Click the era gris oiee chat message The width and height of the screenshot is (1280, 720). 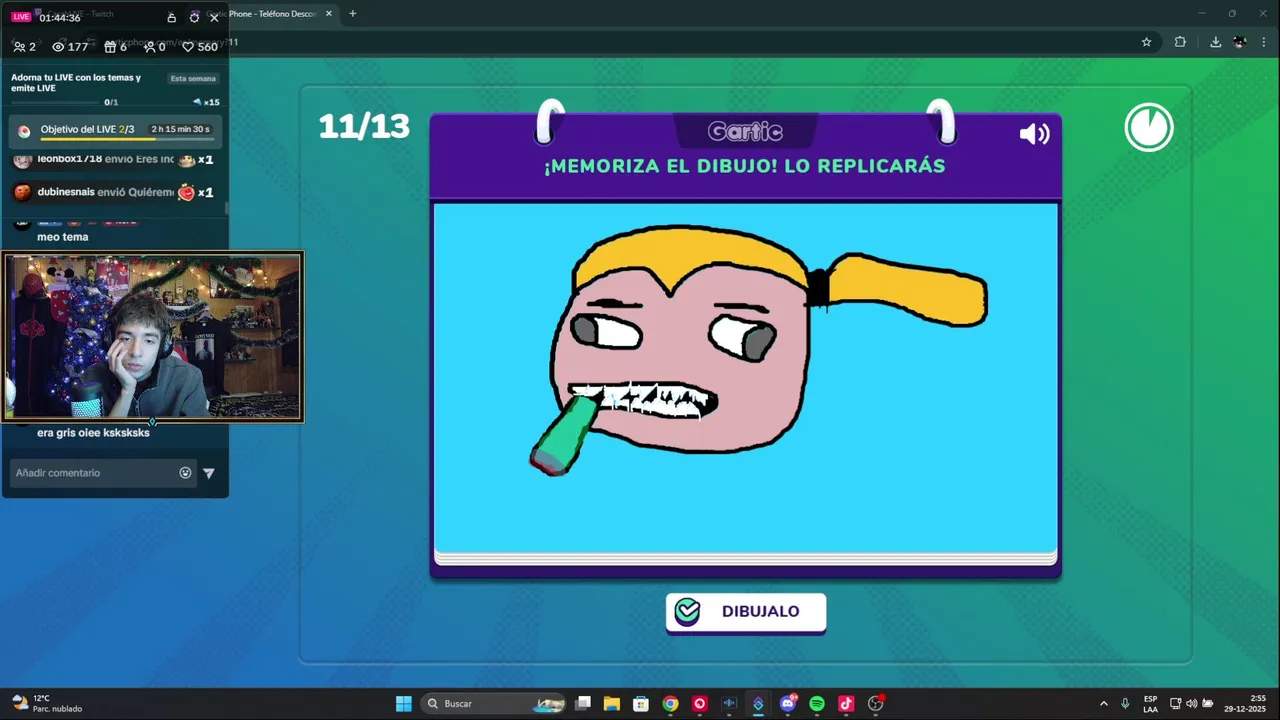coord(93,433)
